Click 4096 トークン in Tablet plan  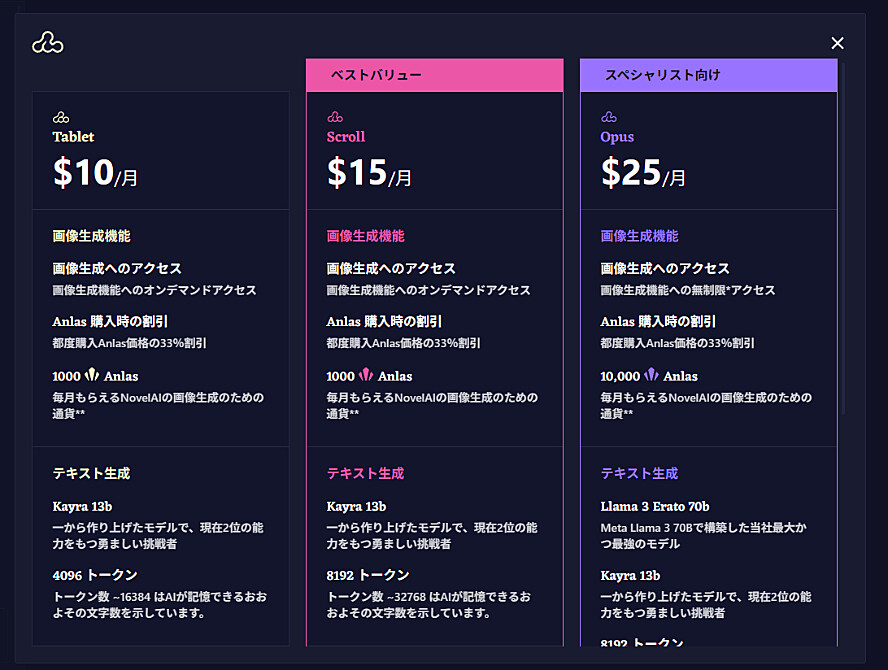(95, 575)
